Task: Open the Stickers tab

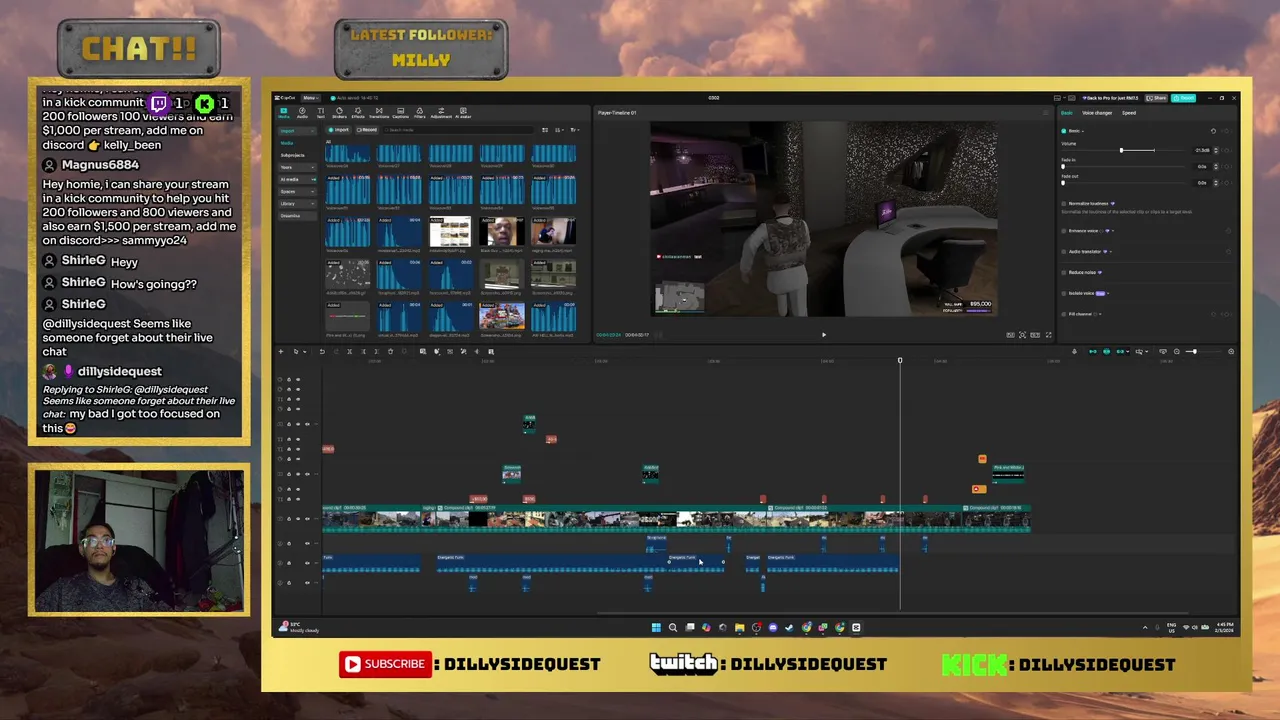Action: (x=339, y=112)
